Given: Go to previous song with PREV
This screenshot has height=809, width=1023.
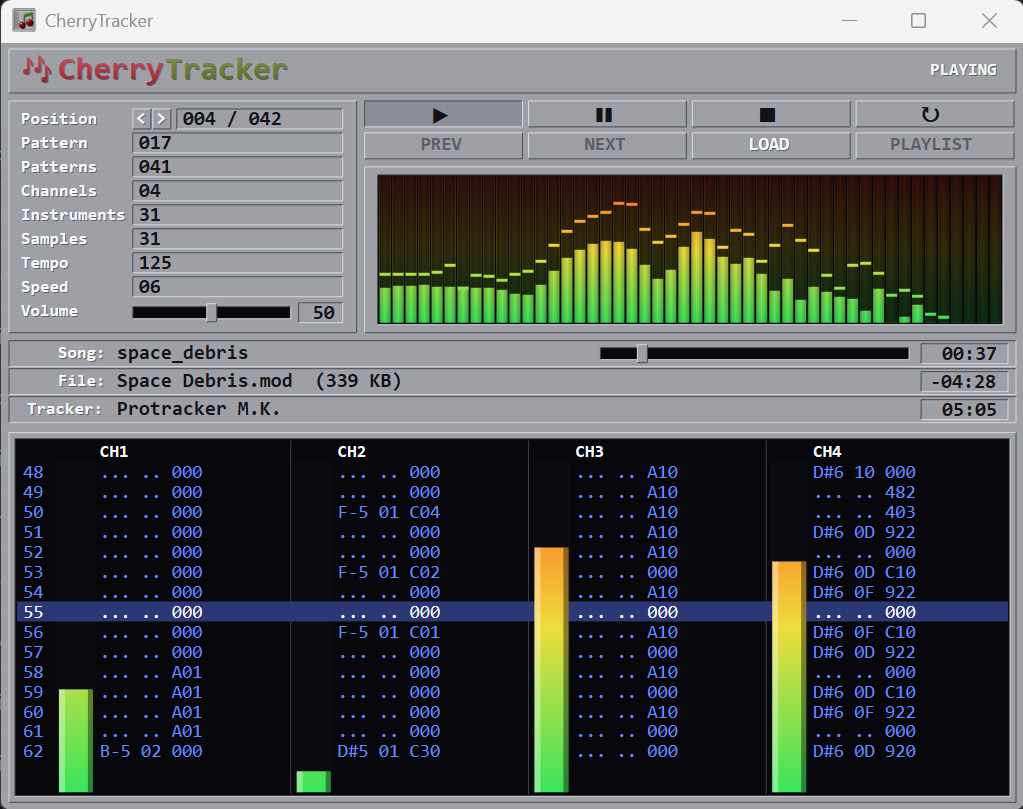Looking at the screenshot, I should [x=443, y=145].
